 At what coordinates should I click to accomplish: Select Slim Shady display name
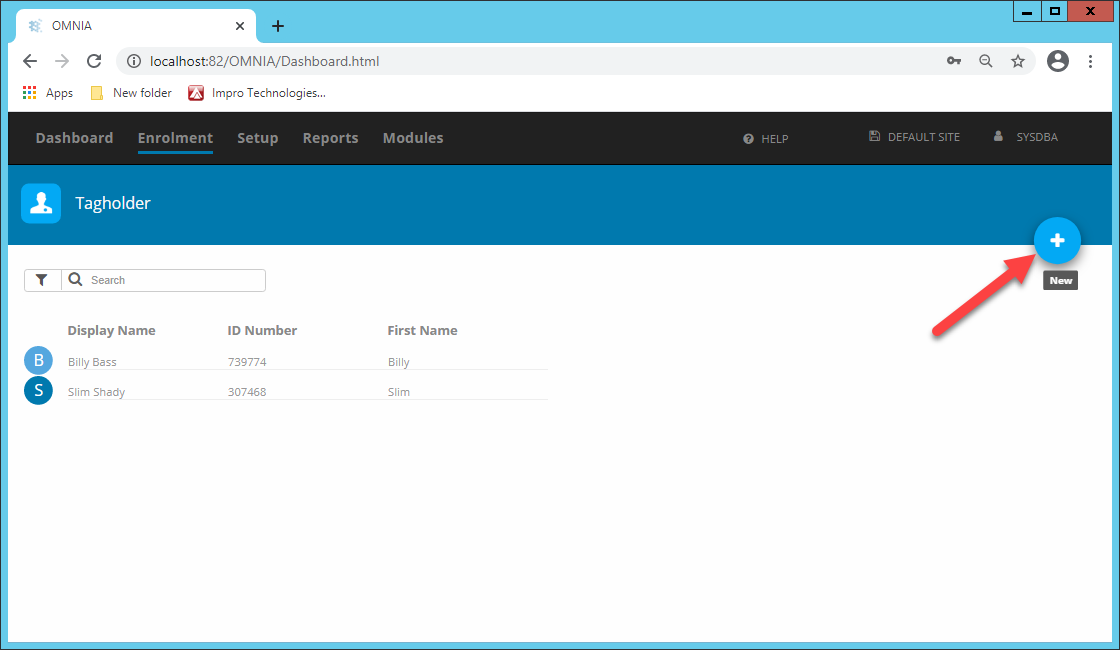(x=96, y=392)
